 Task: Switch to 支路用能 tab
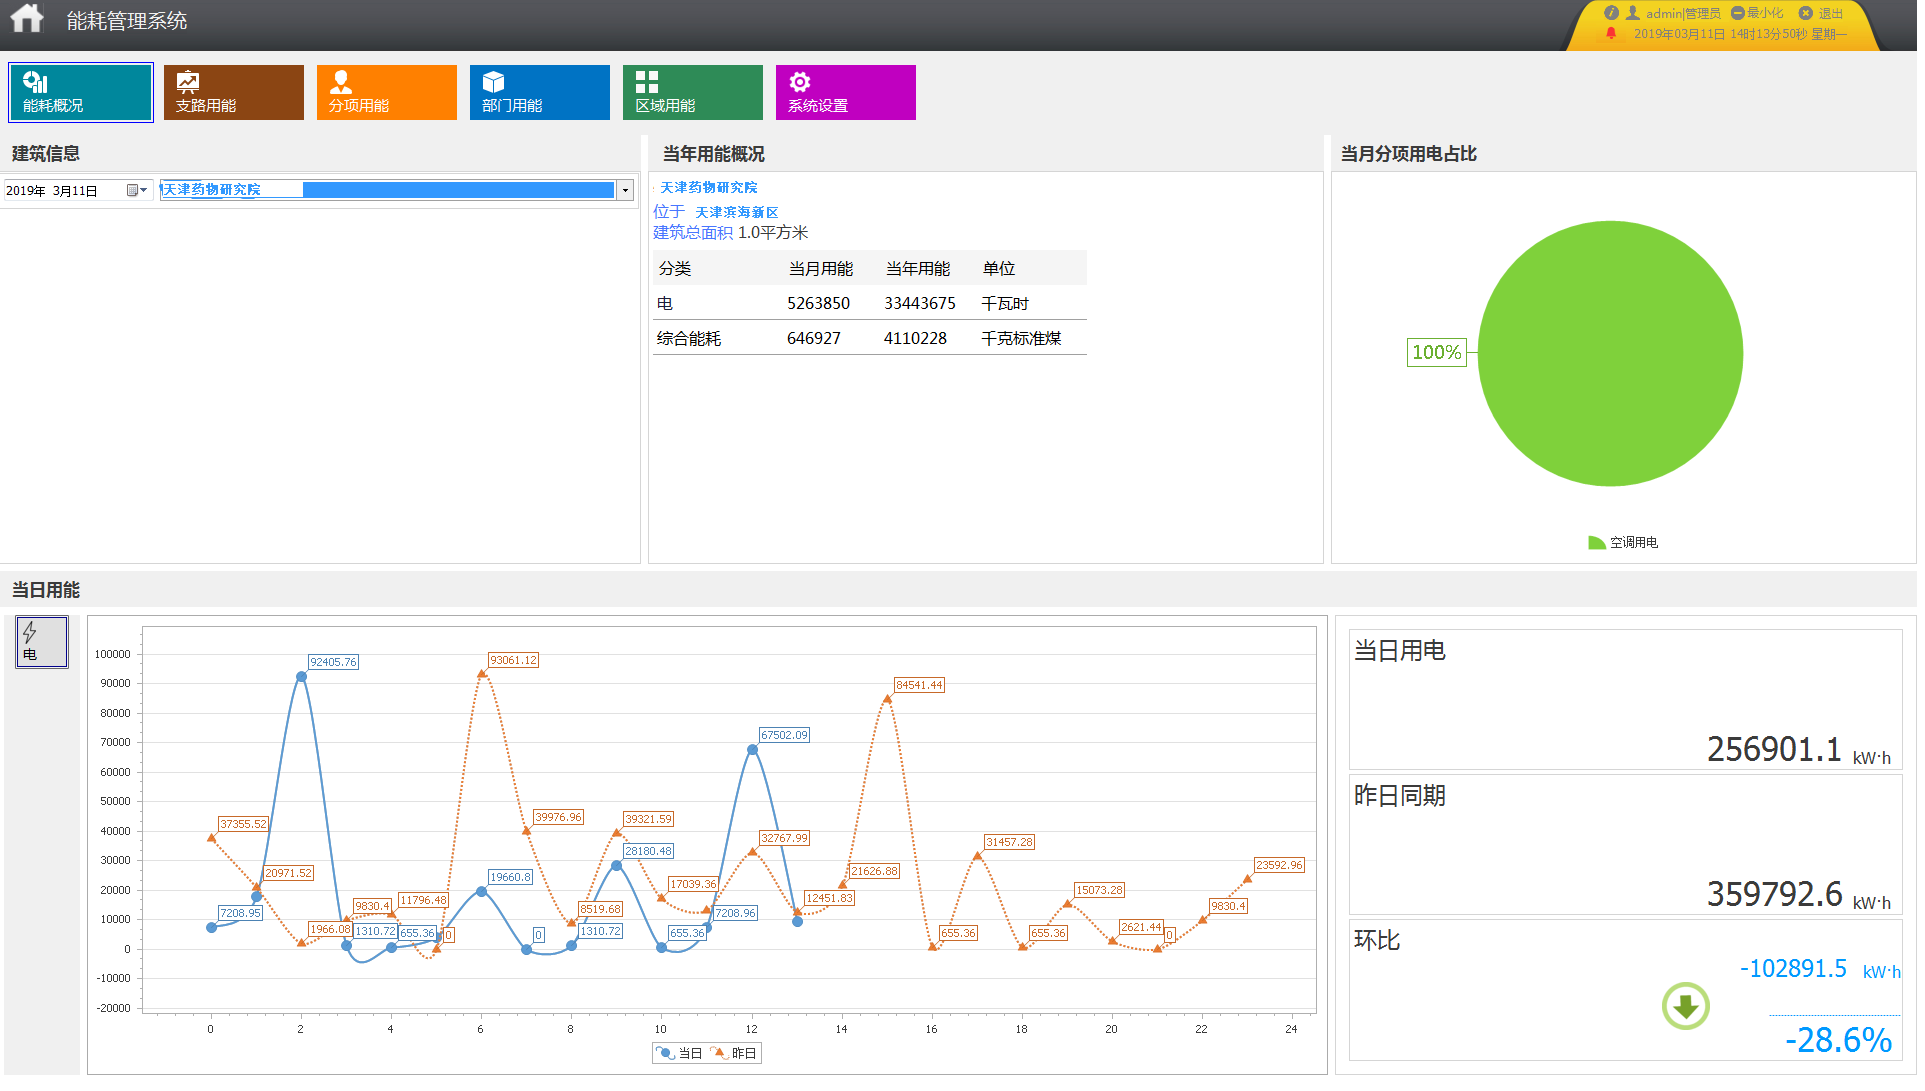233,92
